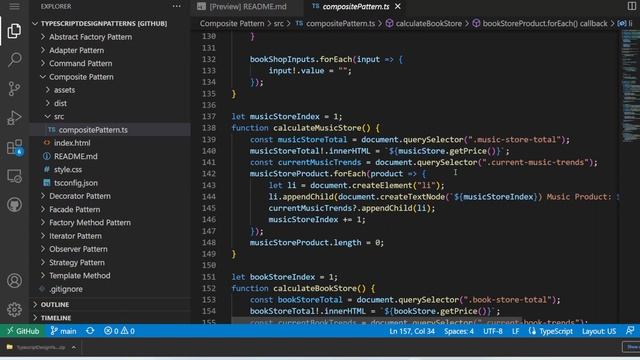Image resolution: width=640 pixels, height=360 pixels.
Task: Expand the Template Method folder
Action: [80, 276]
